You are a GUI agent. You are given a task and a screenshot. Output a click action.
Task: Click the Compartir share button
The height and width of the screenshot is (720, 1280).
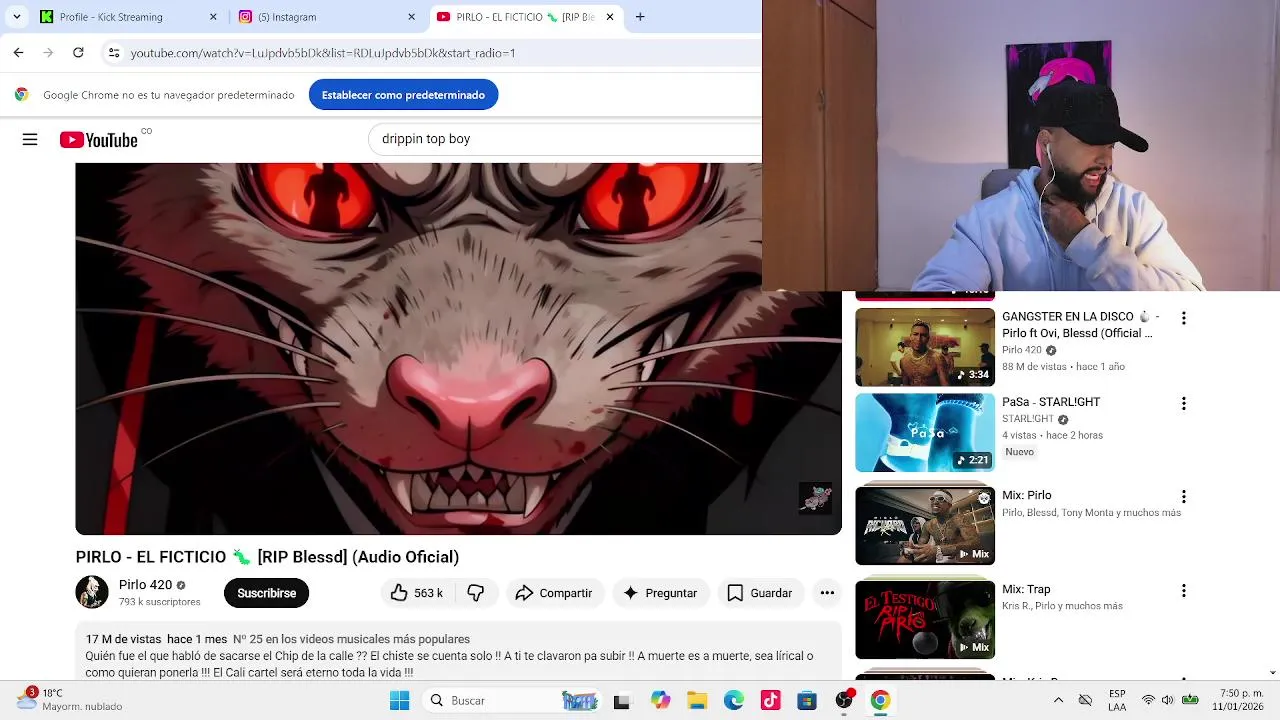[554, 593]
